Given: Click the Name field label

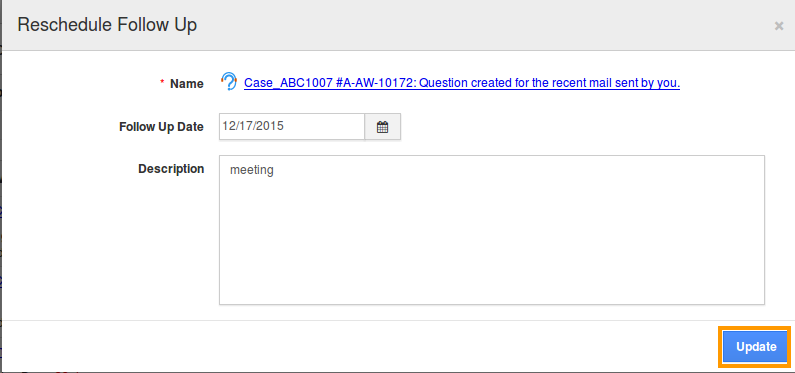Looking at the screenshot, I should 187,84.
